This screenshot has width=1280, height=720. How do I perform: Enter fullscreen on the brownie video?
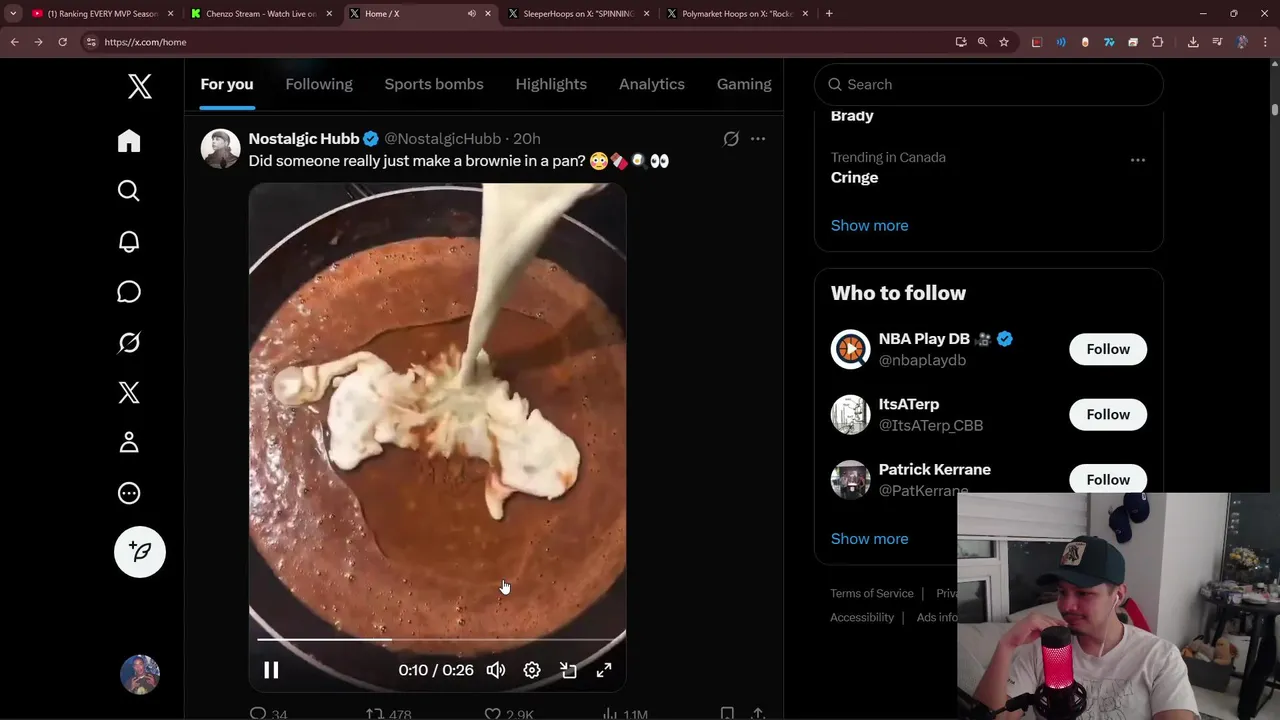pos(604,670)
